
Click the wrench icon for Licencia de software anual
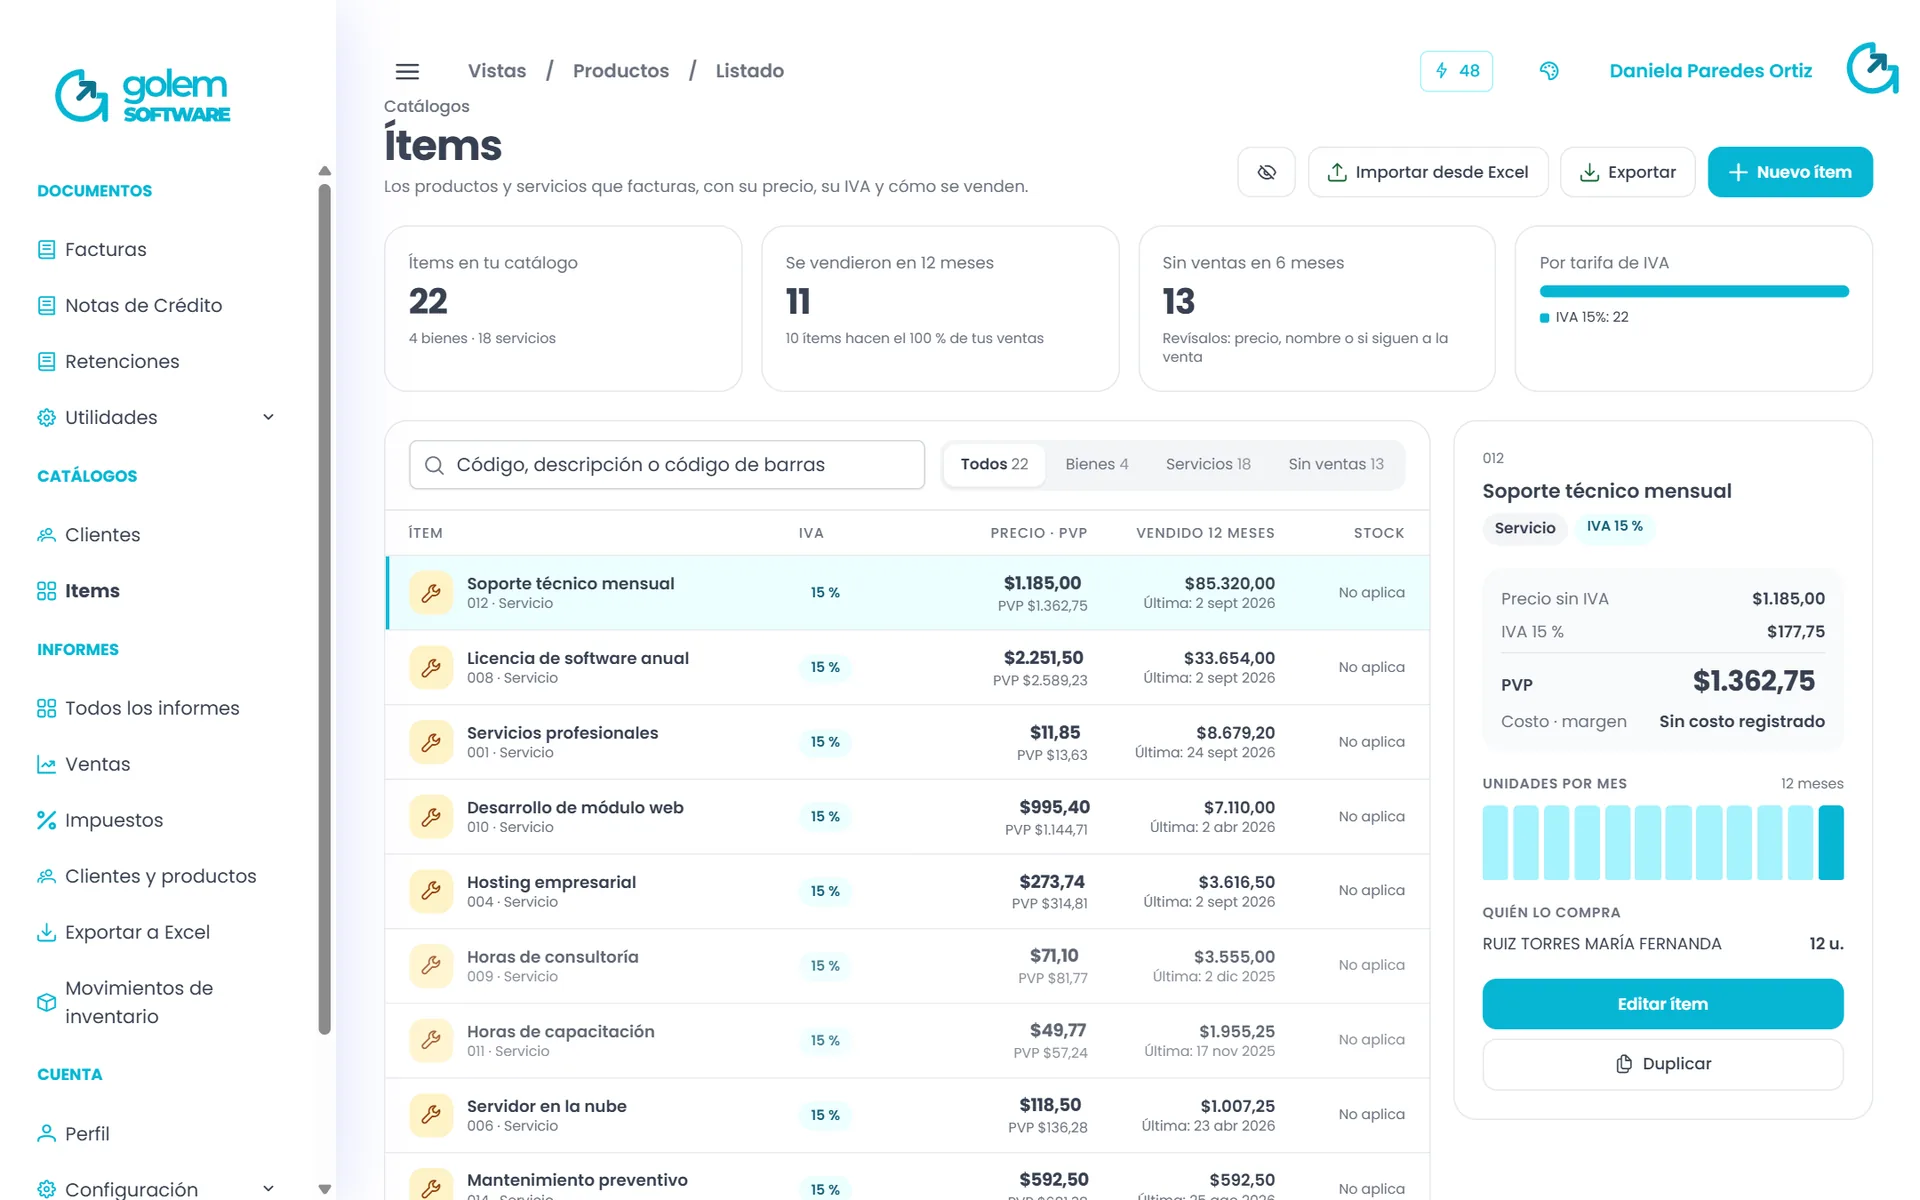[431, 667]
